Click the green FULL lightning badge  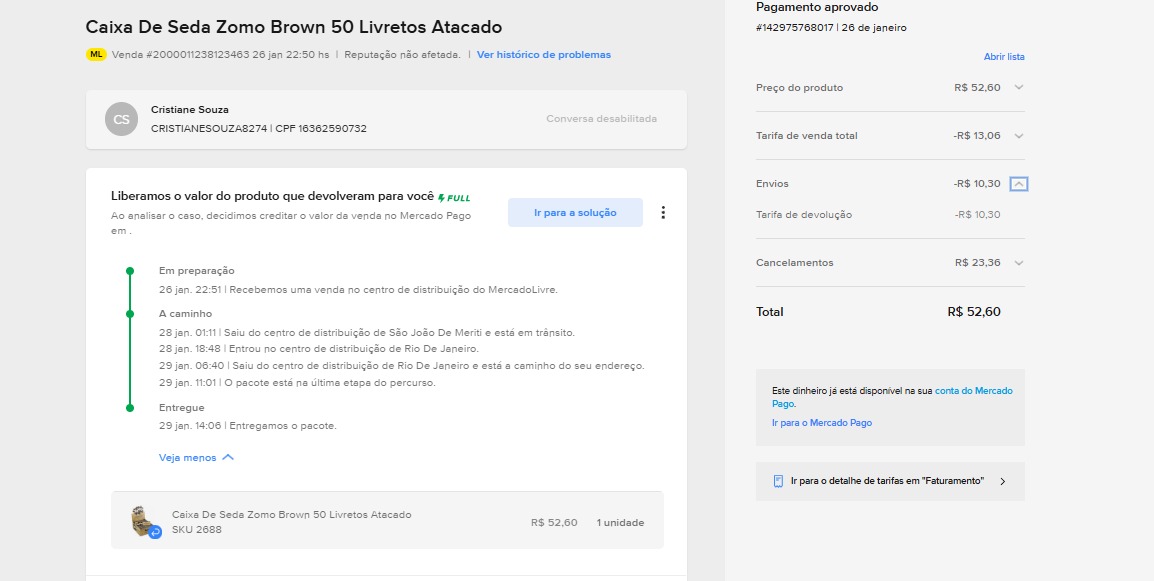454,197
